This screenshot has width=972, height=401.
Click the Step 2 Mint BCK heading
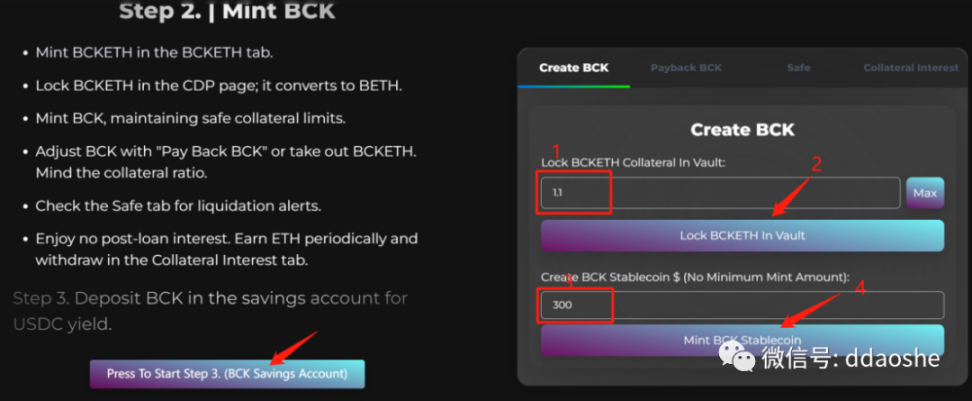[227, 11]
